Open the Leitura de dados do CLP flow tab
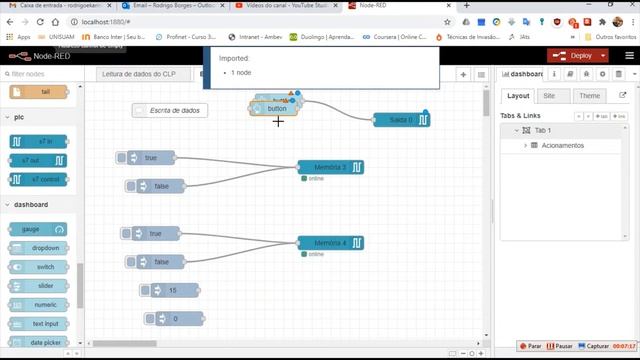This screenshot has width=640, height=360. [x=143, y=74]
